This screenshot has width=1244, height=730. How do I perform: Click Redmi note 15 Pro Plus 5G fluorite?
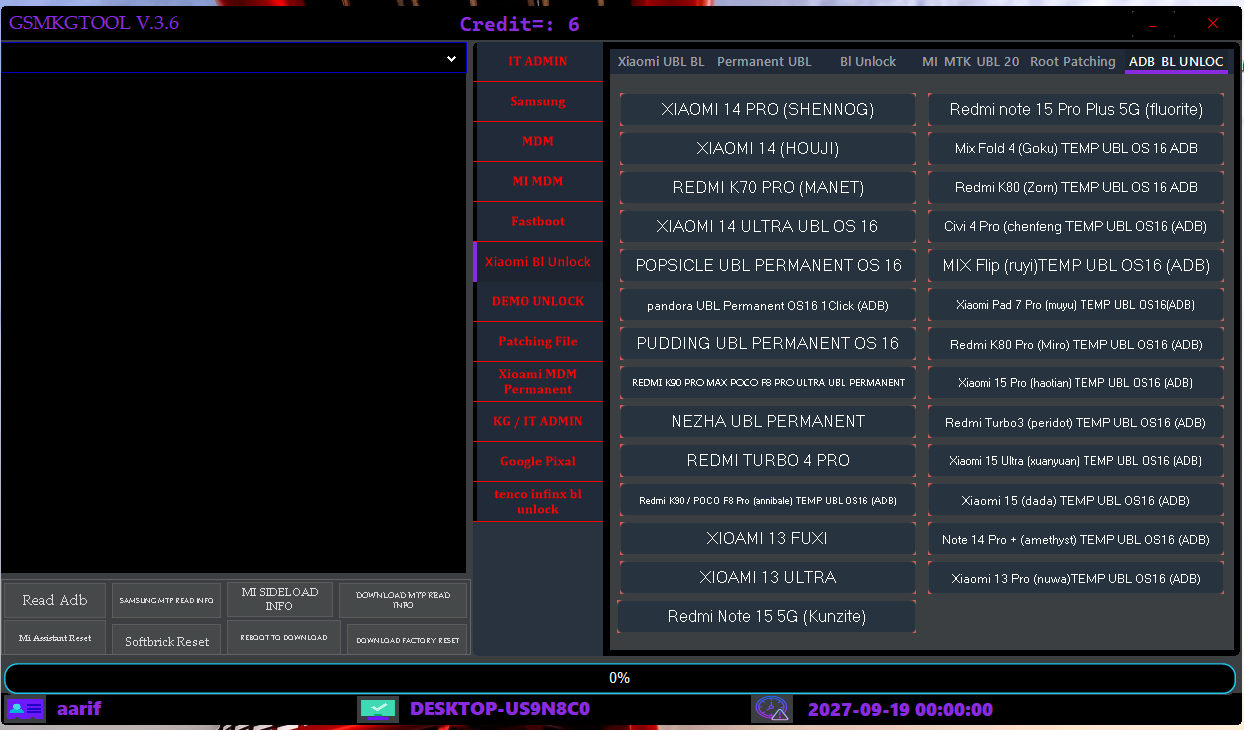point(1076,110)
